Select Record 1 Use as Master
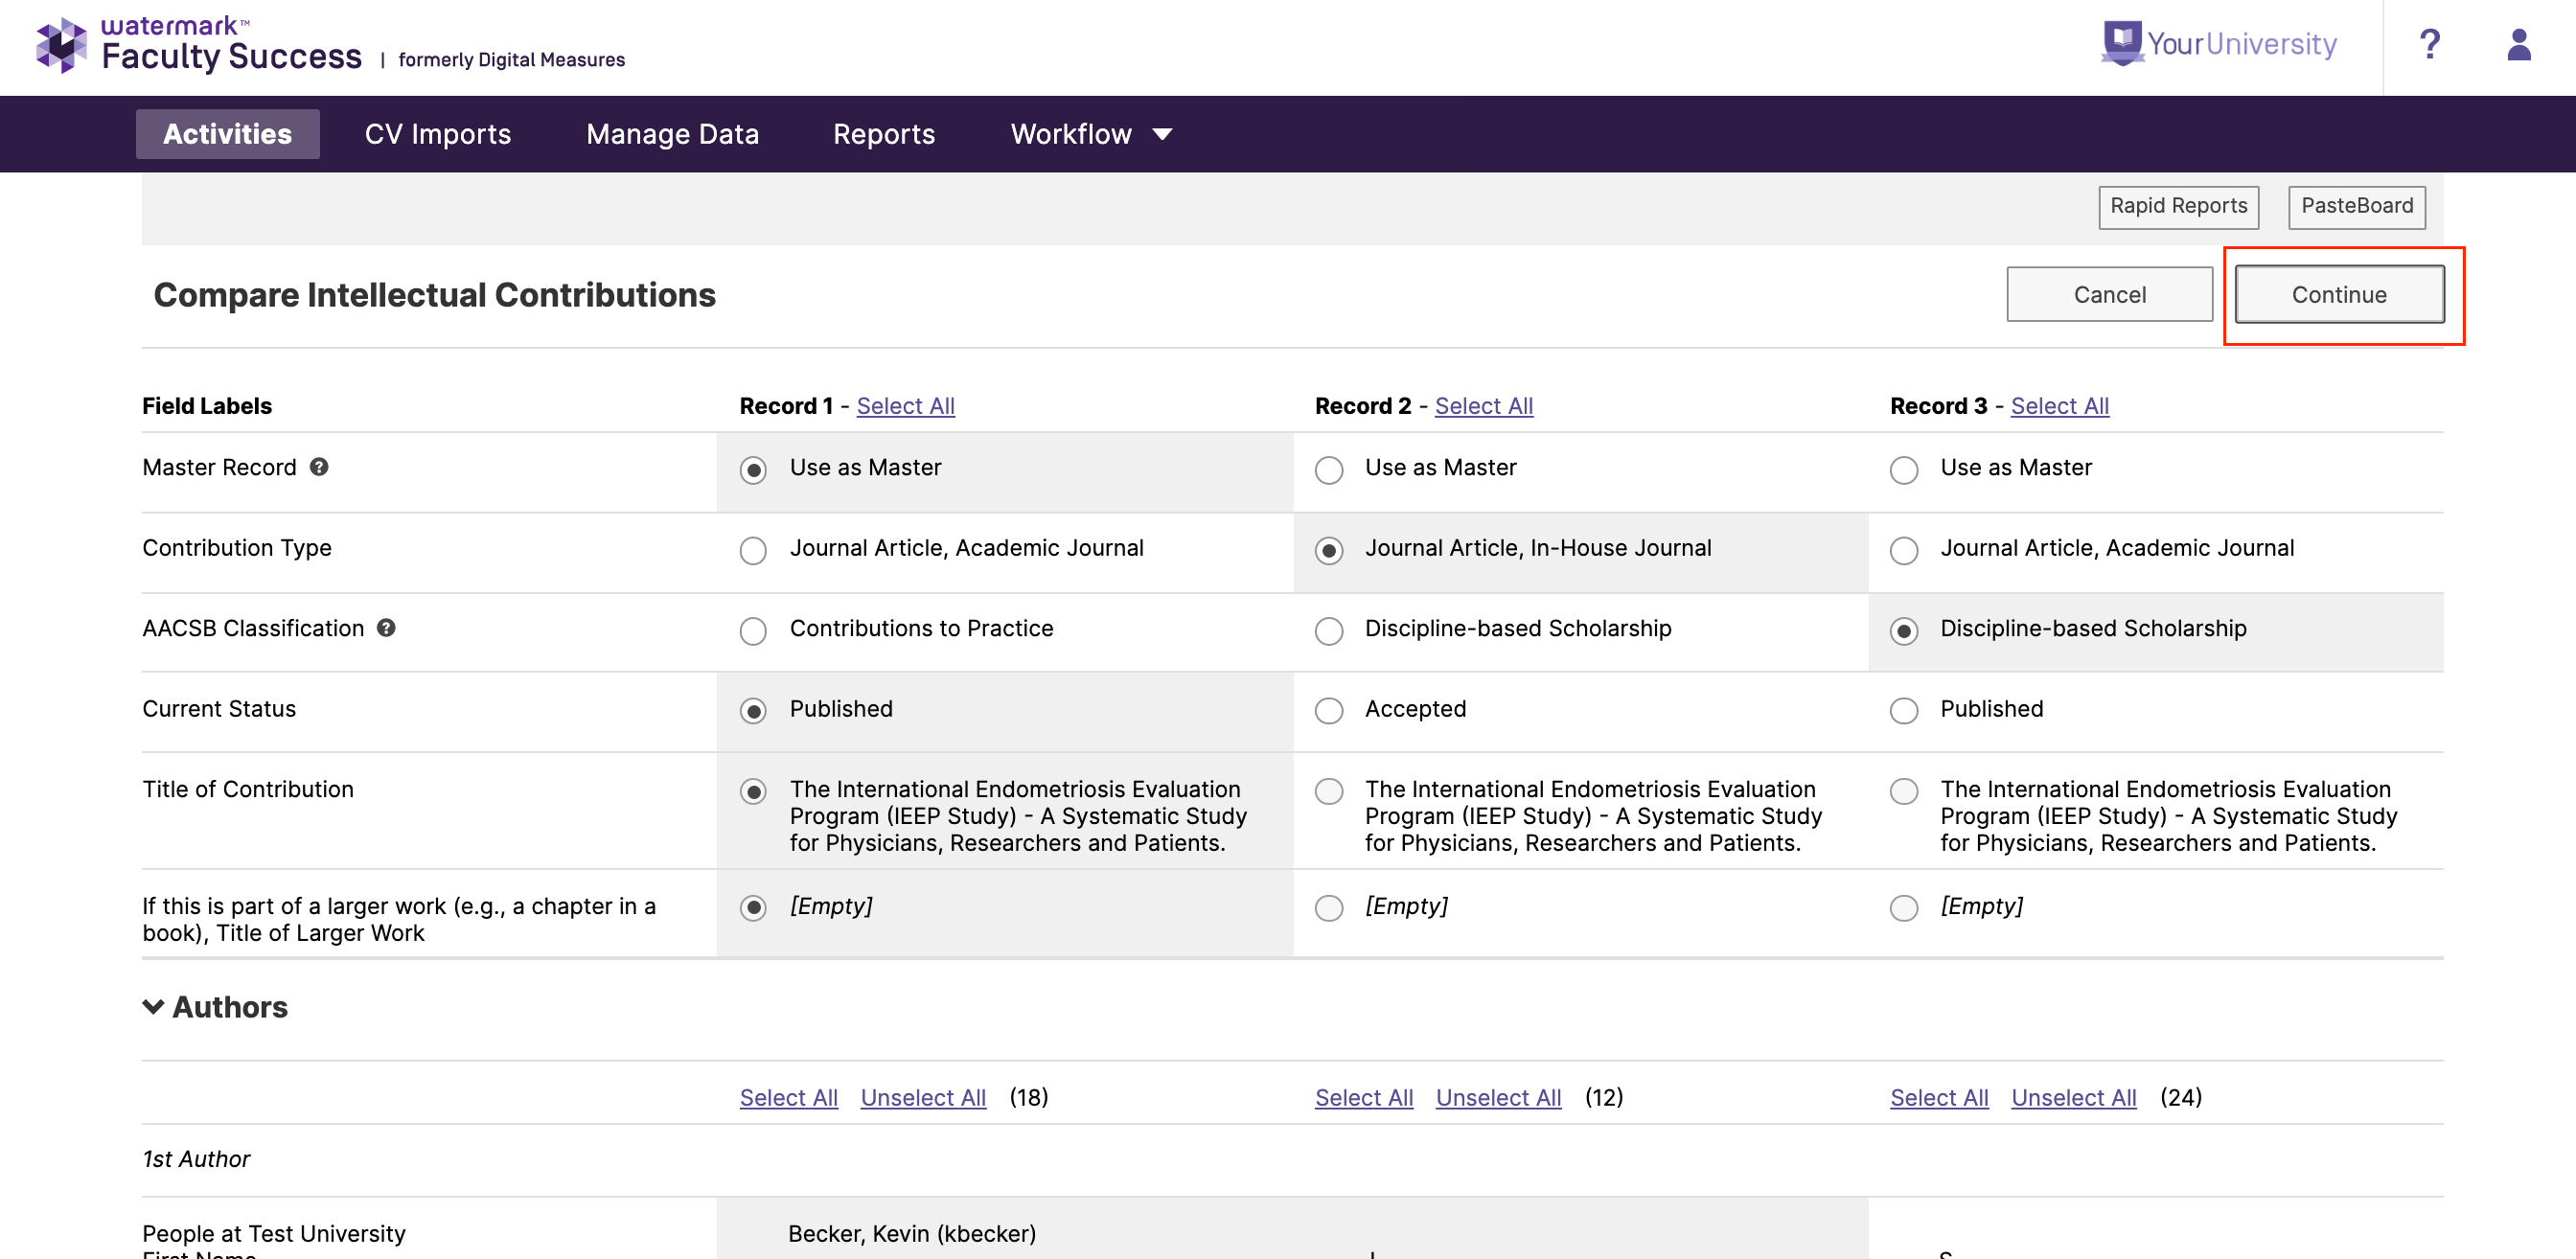 [x=753, y=470]
